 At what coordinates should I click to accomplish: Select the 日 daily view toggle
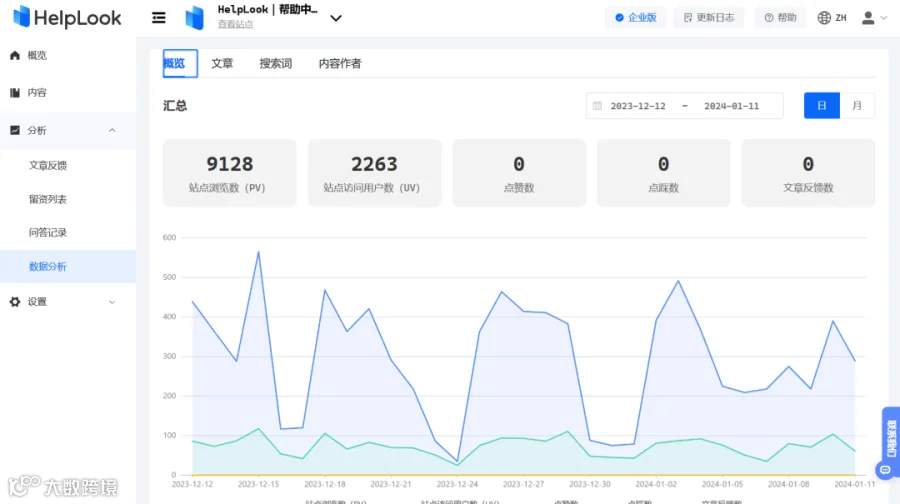pyautogui.click(x=822, y=106)
